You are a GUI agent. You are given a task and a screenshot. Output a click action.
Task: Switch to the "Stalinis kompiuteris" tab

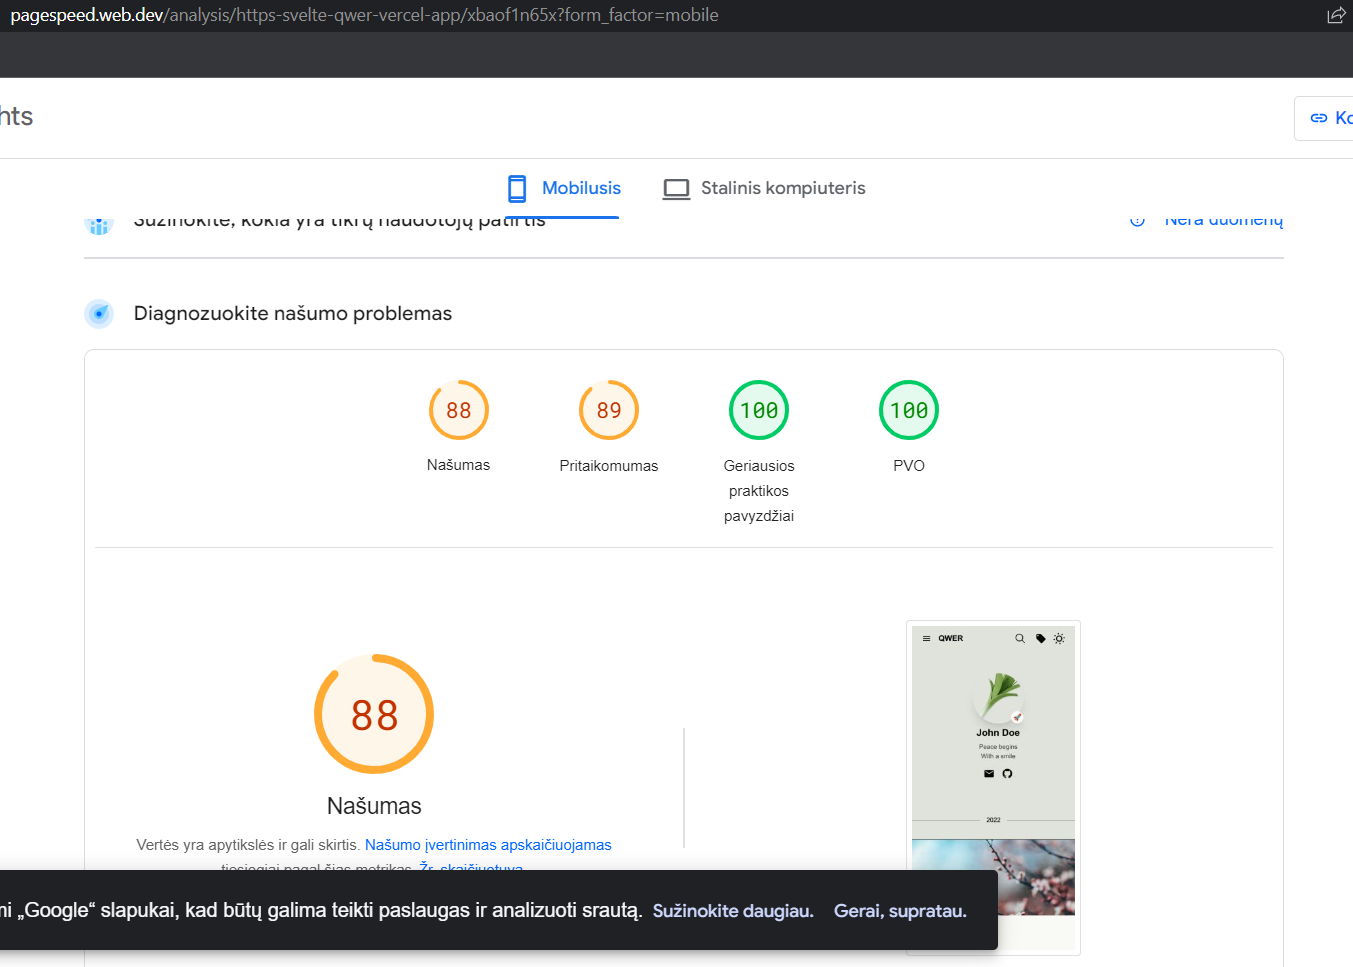coord(763,188)
